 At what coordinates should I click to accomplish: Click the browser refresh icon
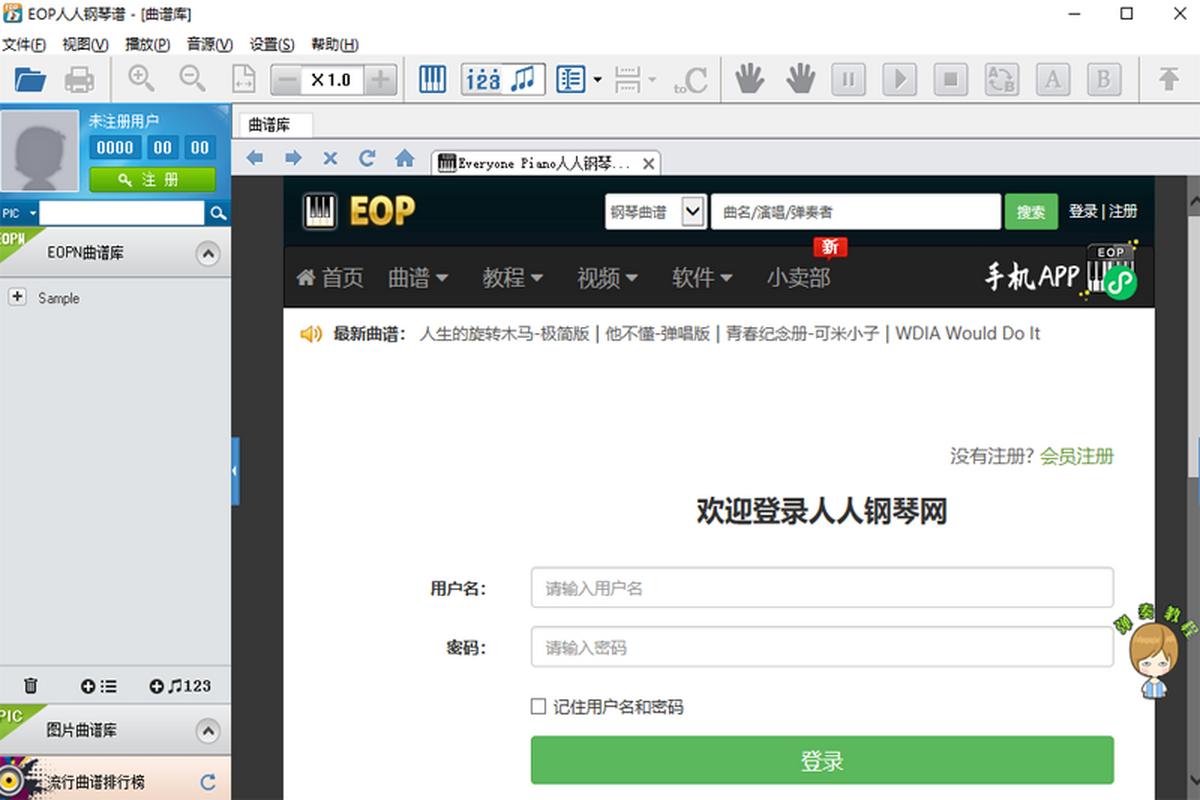coord(367,158)
